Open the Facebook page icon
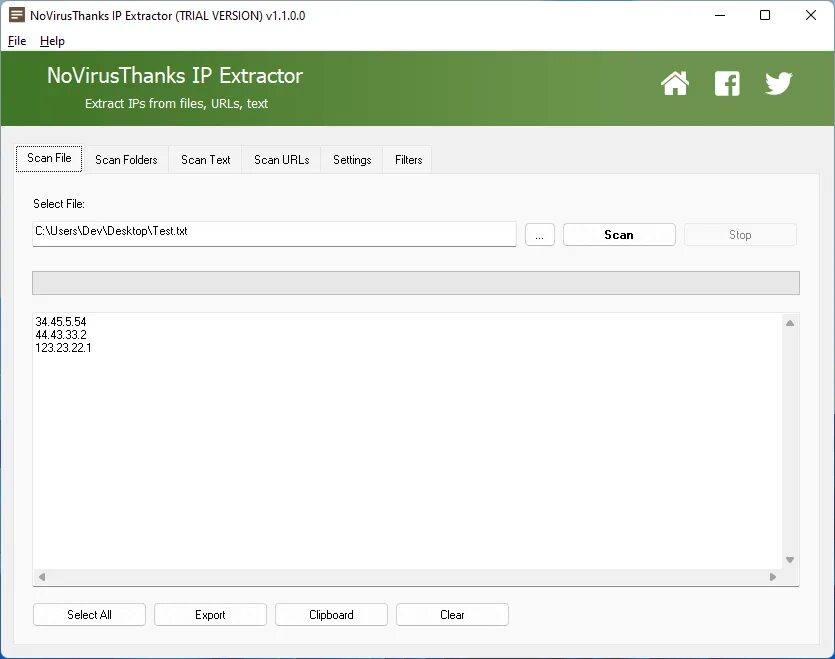This screenshot has width=835, height=659. (x=727, y=84)
